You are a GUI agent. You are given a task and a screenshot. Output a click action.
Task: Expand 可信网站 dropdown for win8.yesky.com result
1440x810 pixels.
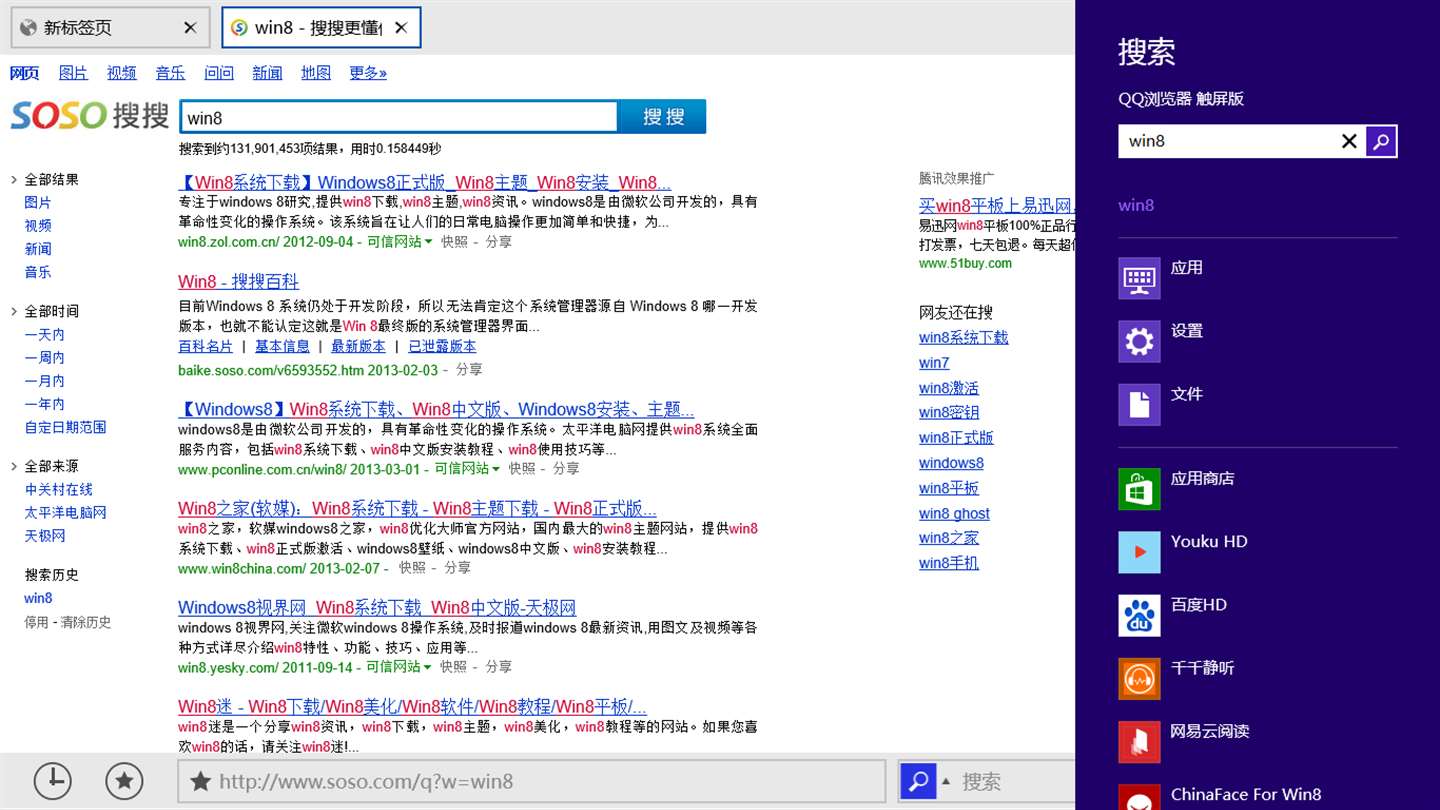pos(399,667)
